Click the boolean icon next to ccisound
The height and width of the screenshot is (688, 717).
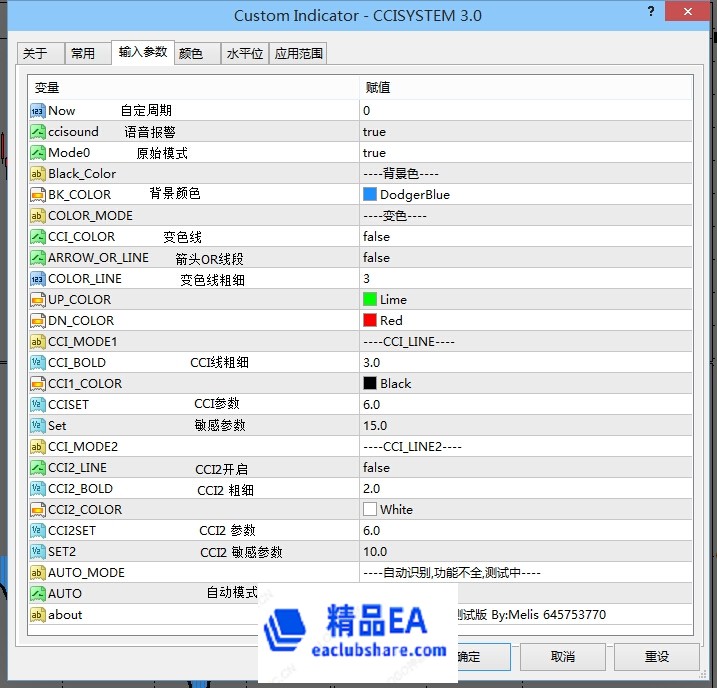[38, 132]
